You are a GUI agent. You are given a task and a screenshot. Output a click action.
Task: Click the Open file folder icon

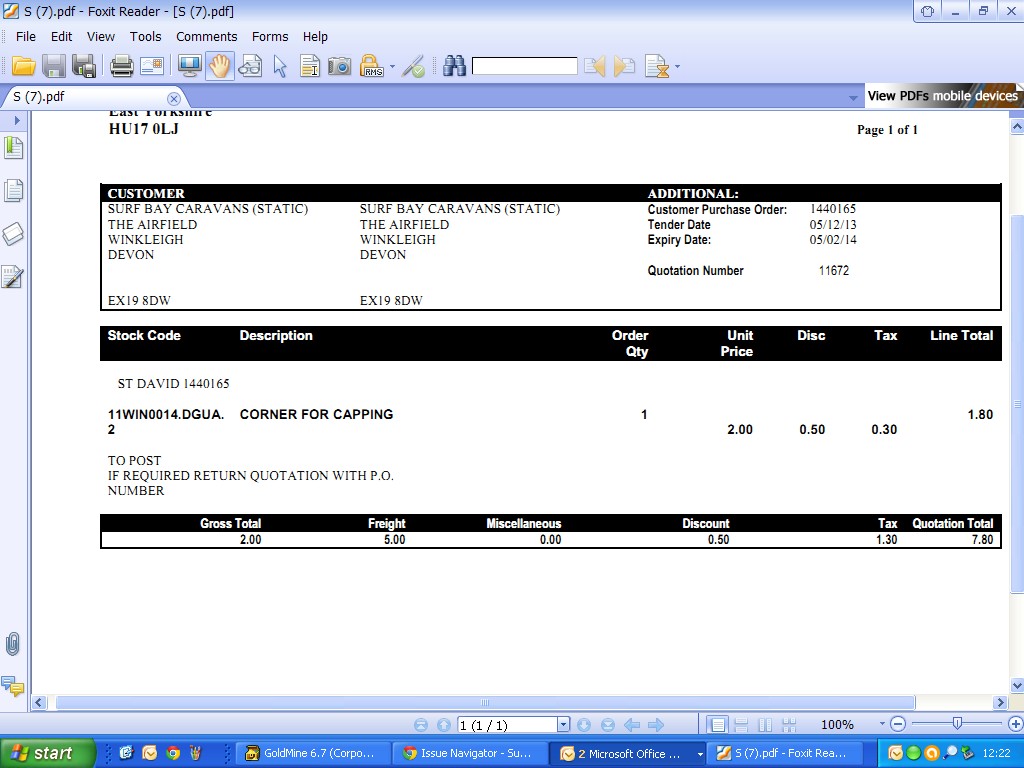coord(24,67)
